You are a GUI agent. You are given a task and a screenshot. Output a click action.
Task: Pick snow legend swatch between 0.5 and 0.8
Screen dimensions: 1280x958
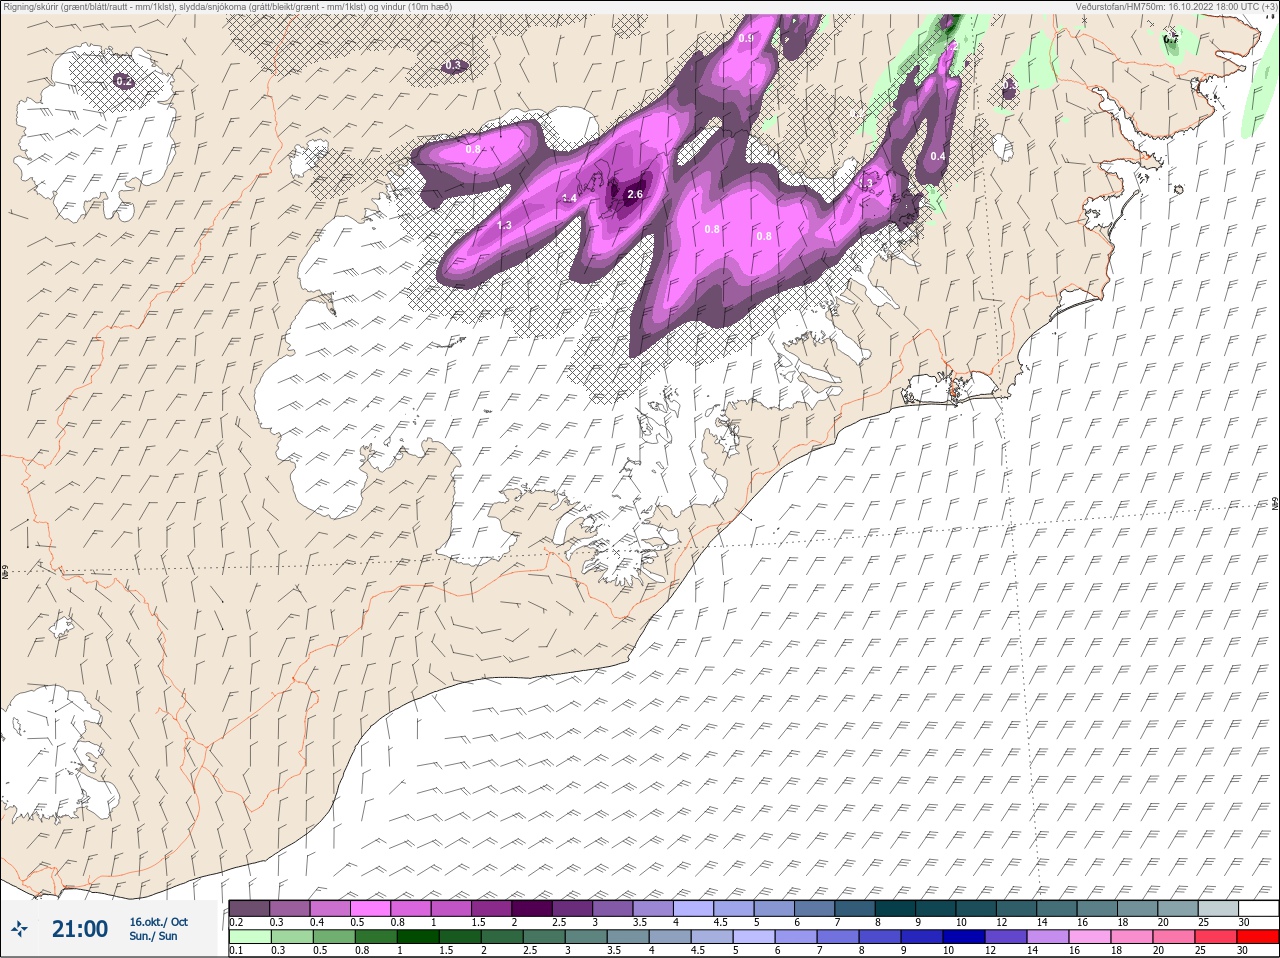[370, 908]
